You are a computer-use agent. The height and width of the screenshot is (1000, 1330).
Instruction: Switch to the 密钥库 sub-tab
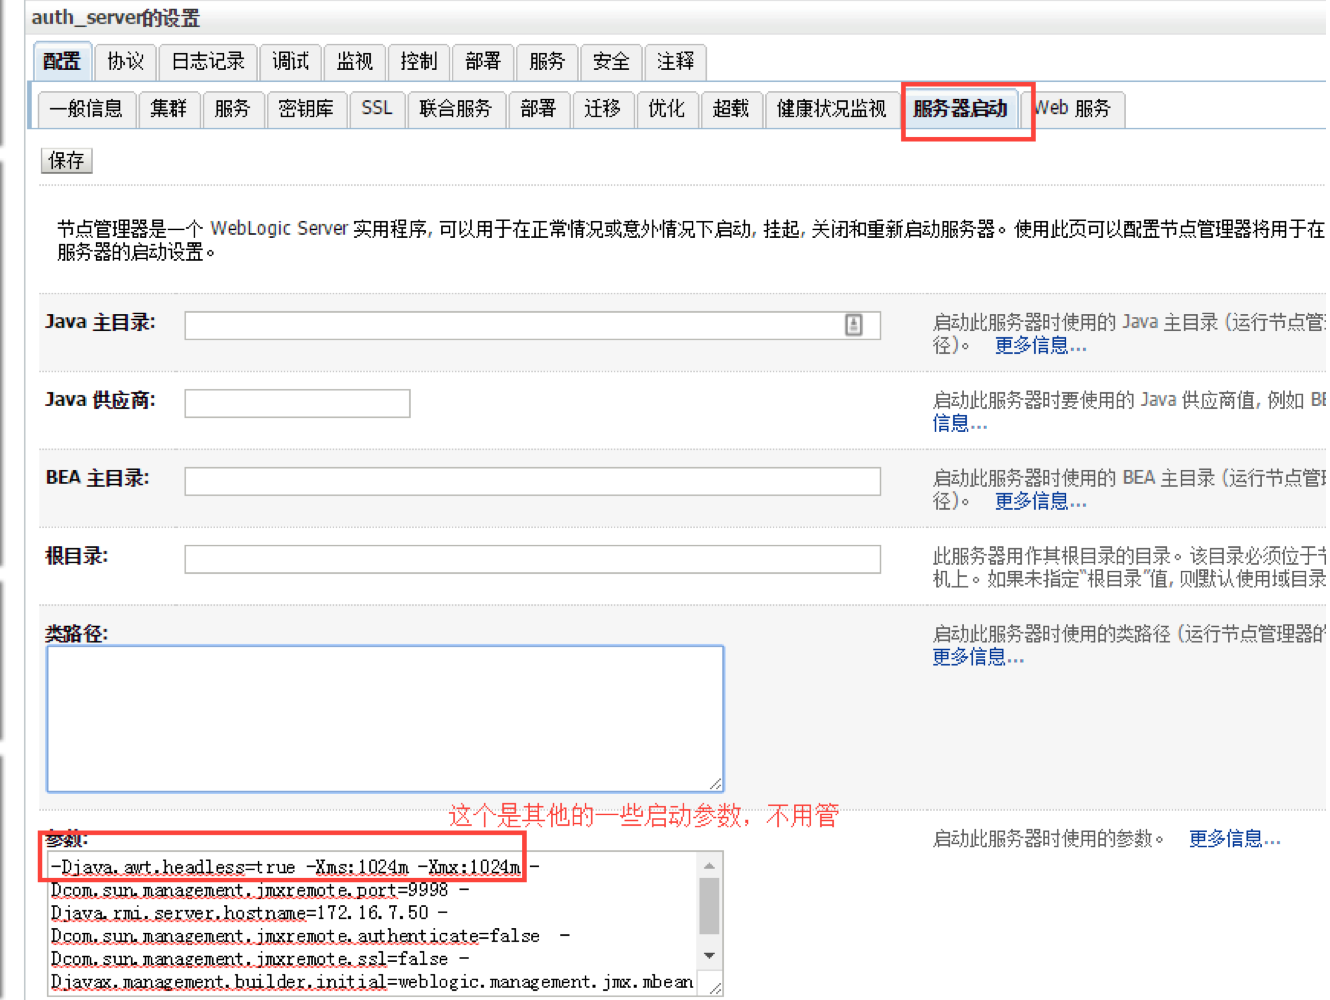(306, 109)
